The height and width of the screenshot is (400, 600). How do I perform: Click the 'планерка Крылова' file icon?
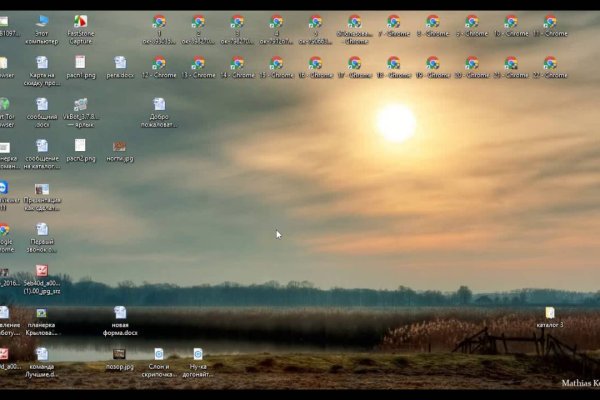click(42, 313)
